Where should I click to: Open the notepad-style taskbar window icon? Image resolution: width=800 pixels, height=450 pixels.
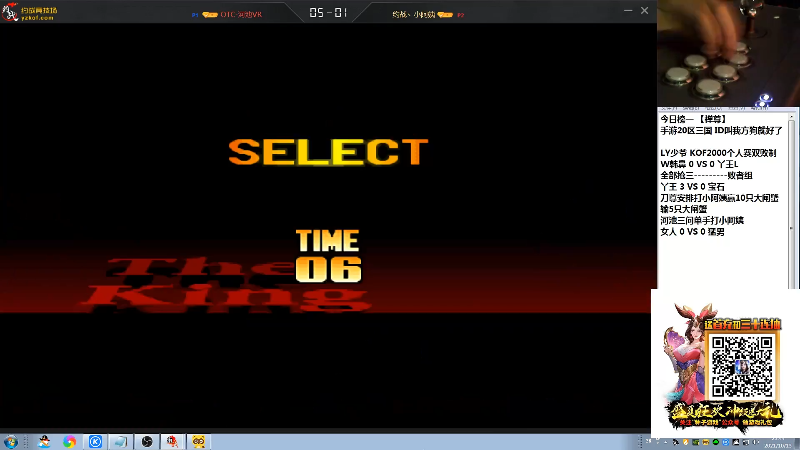[121, 441]
